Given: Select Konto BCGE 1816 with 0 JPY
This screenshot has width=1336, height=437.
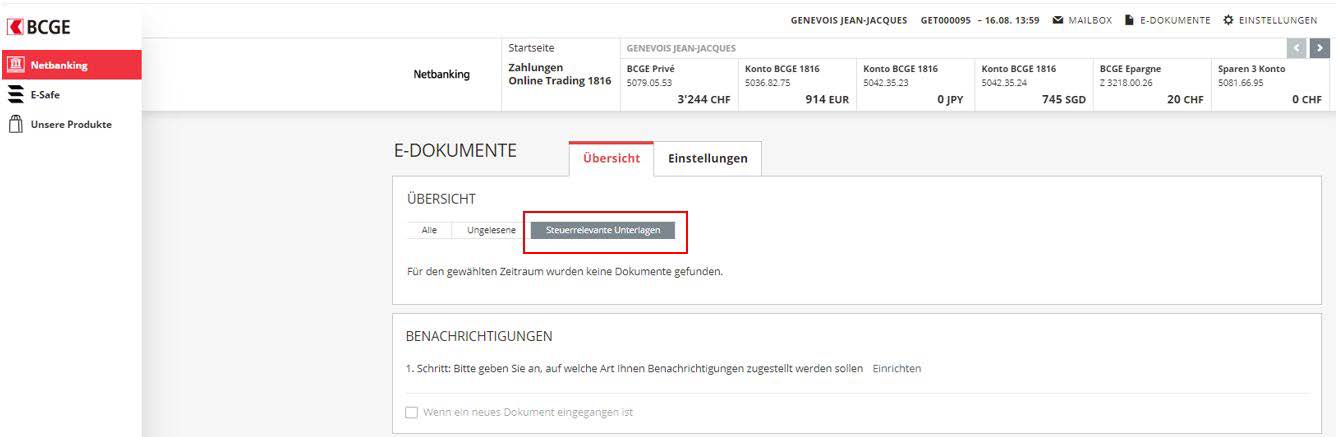Looking at the screenshot, I should [915, 84].
